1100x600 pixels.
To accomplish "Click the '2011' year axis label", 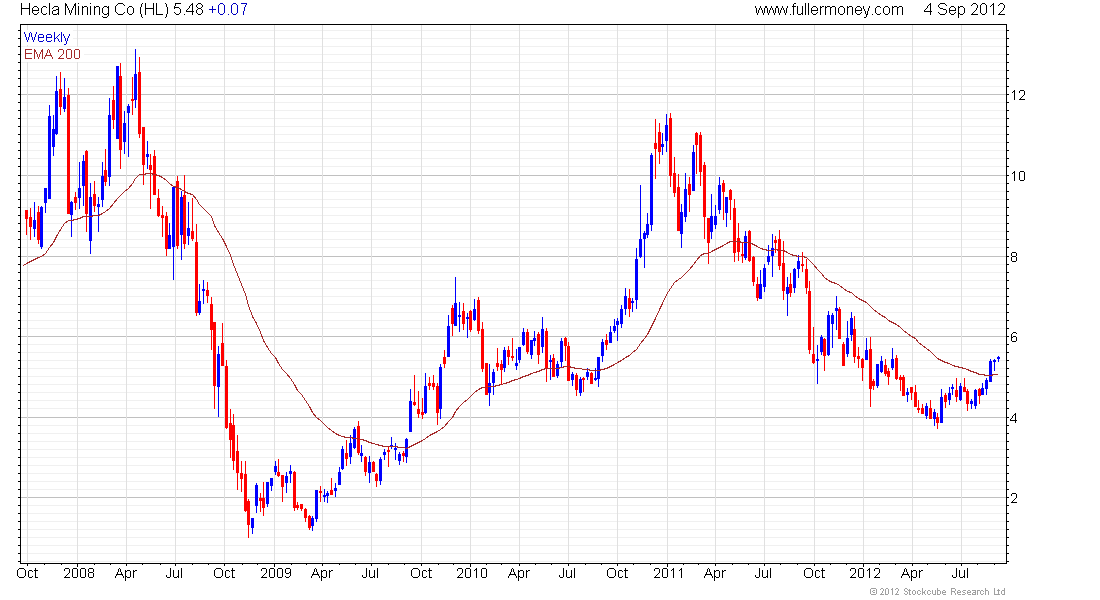I will pyautogui.click(x=668, y=573).
